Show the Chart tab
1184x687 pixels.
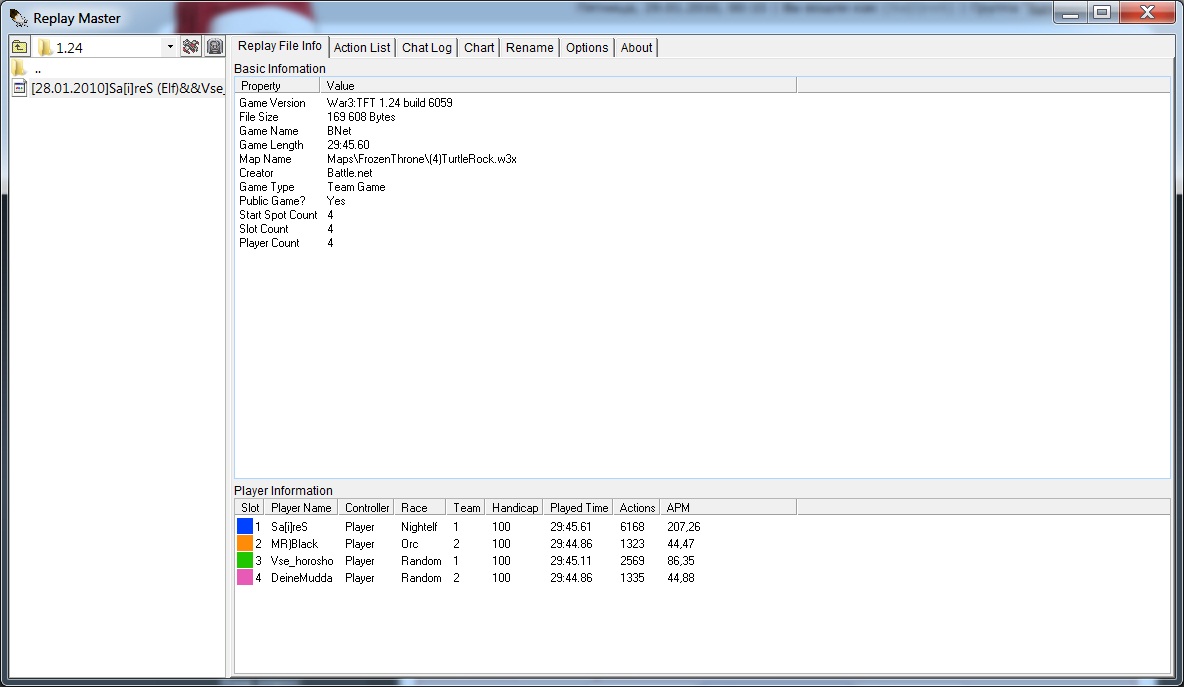tap(479, 48)
